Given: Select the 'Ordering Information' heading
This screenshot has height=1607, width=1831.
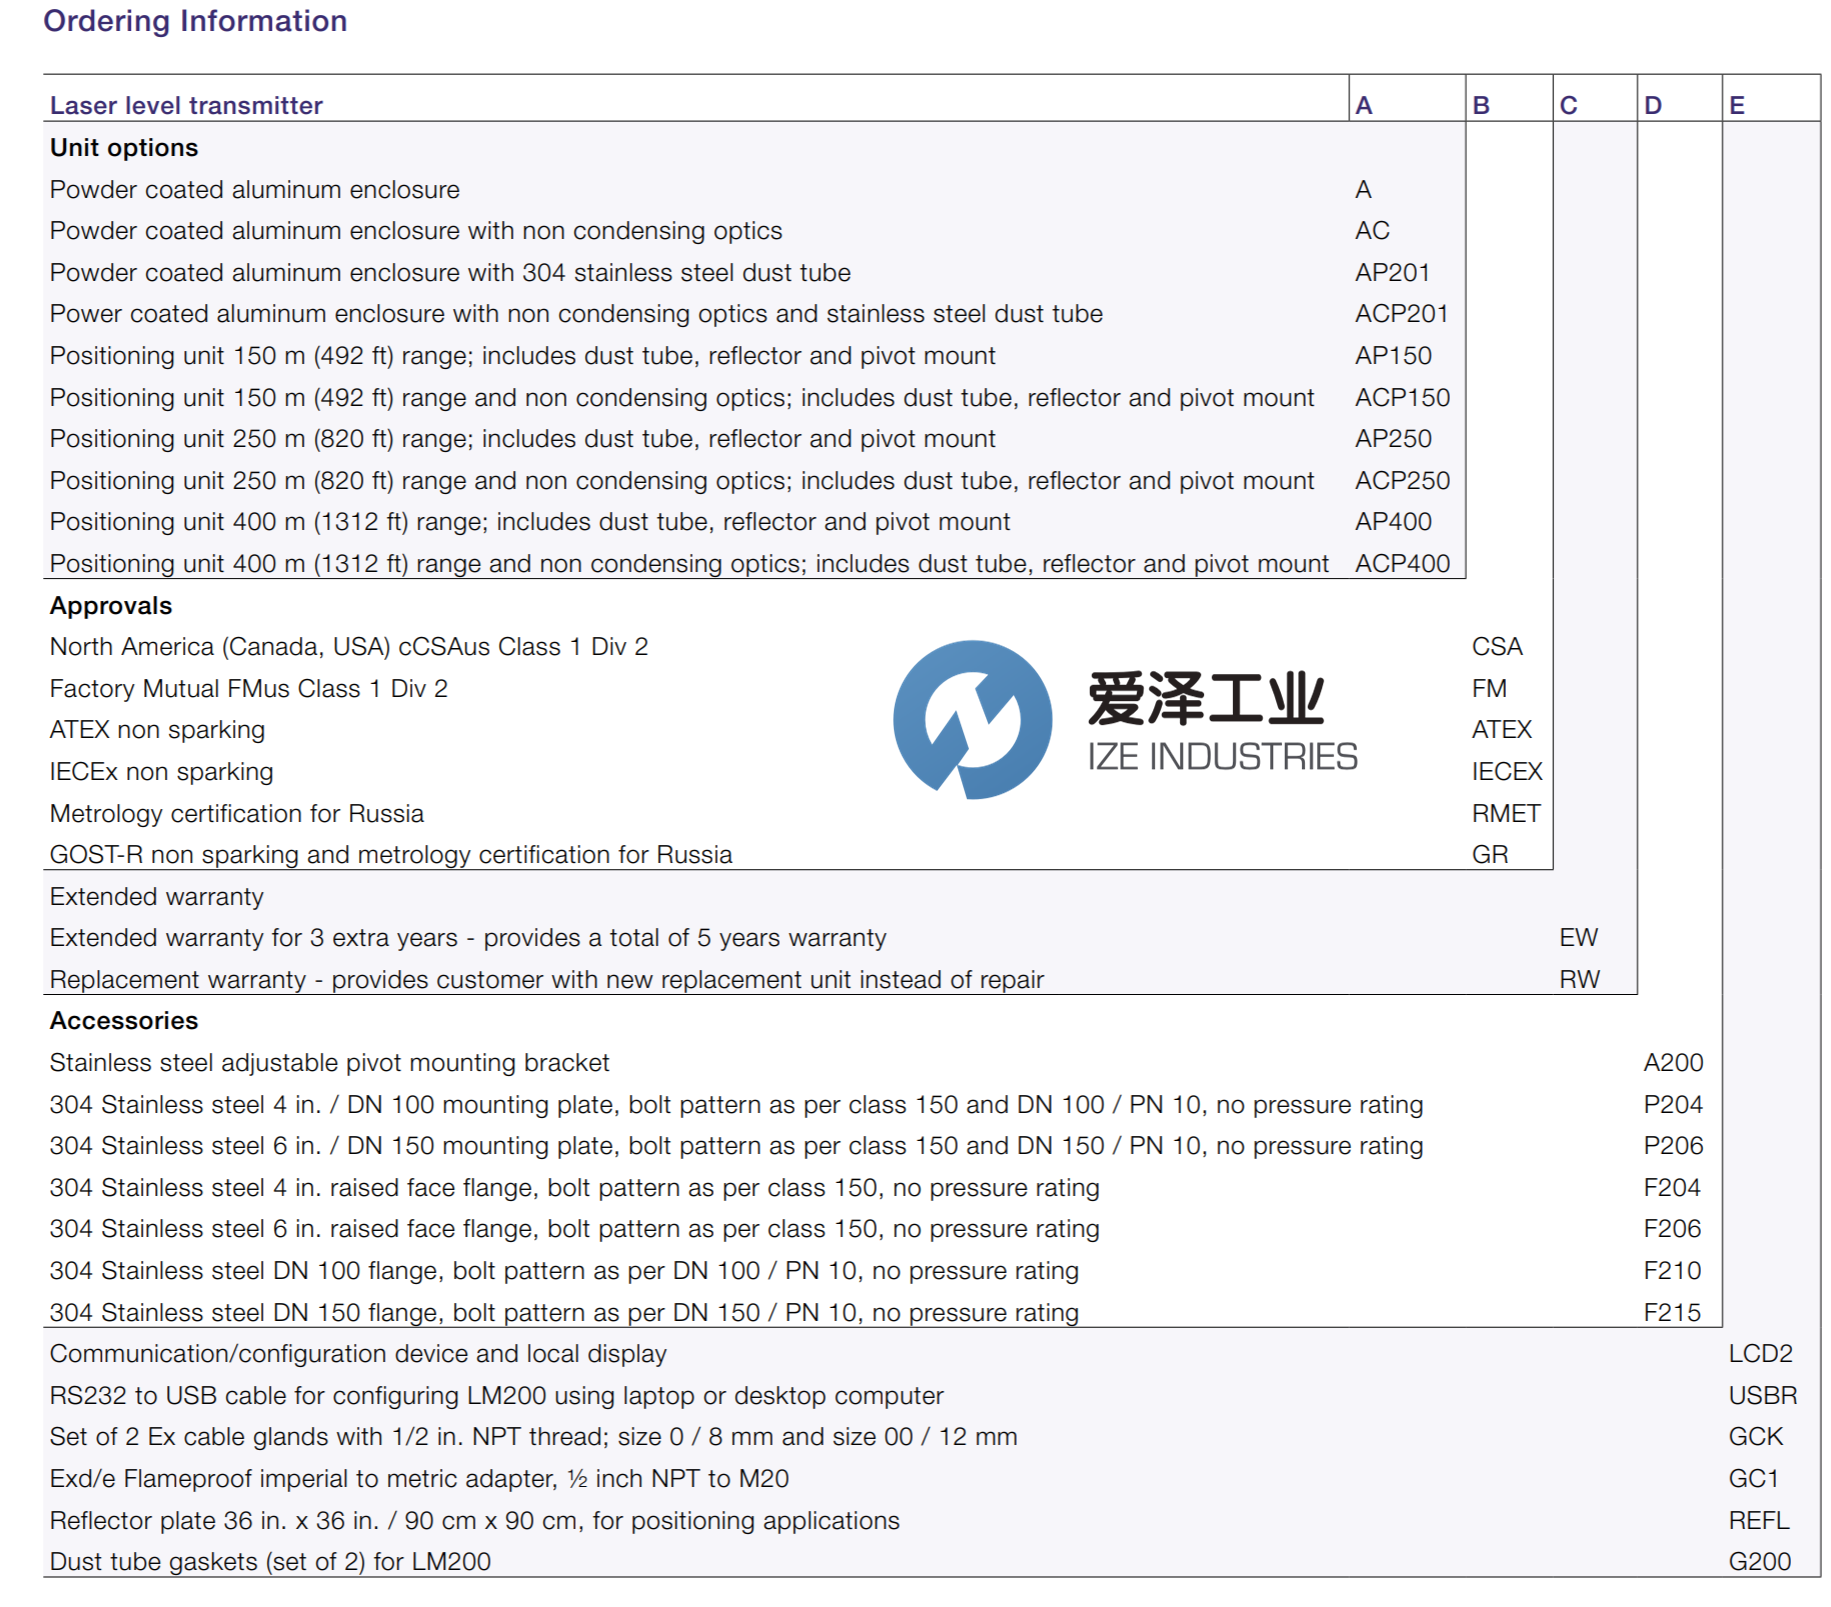Looking at the screenshot, I should pos(195,22).
